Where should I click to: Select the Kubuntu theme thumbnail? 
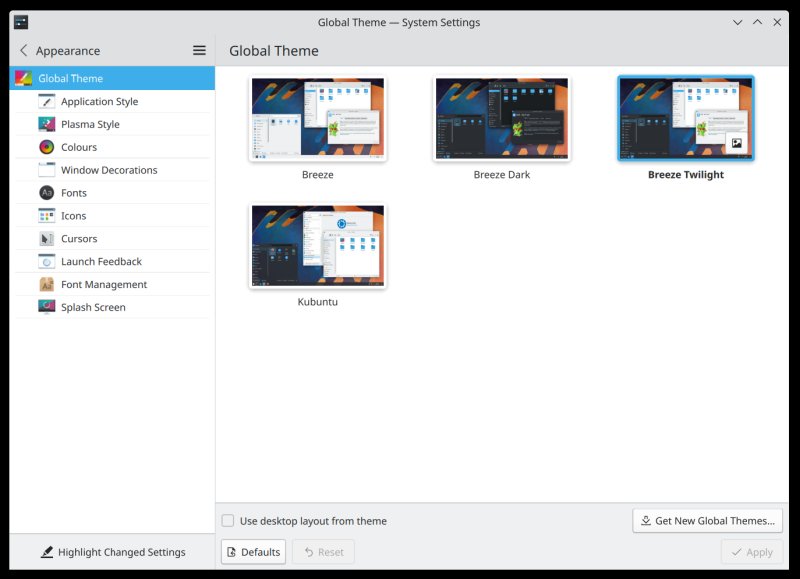pyautogui.click(x=317, y=244)
